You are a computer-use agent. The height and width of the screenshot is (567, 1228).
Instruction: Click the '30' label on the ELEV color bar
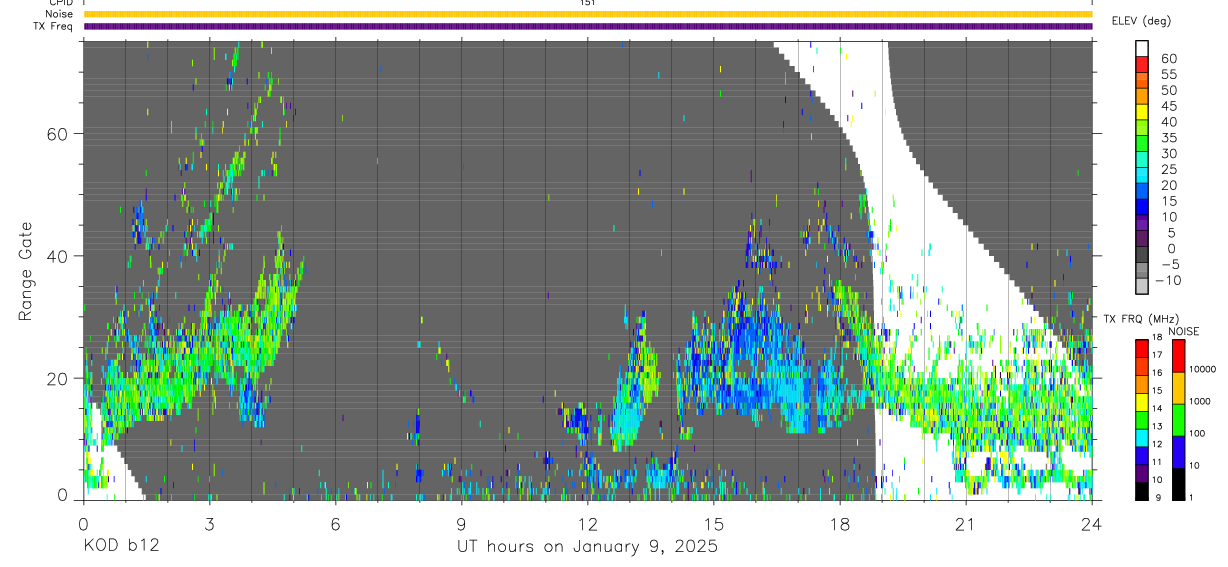[1169, 153]
